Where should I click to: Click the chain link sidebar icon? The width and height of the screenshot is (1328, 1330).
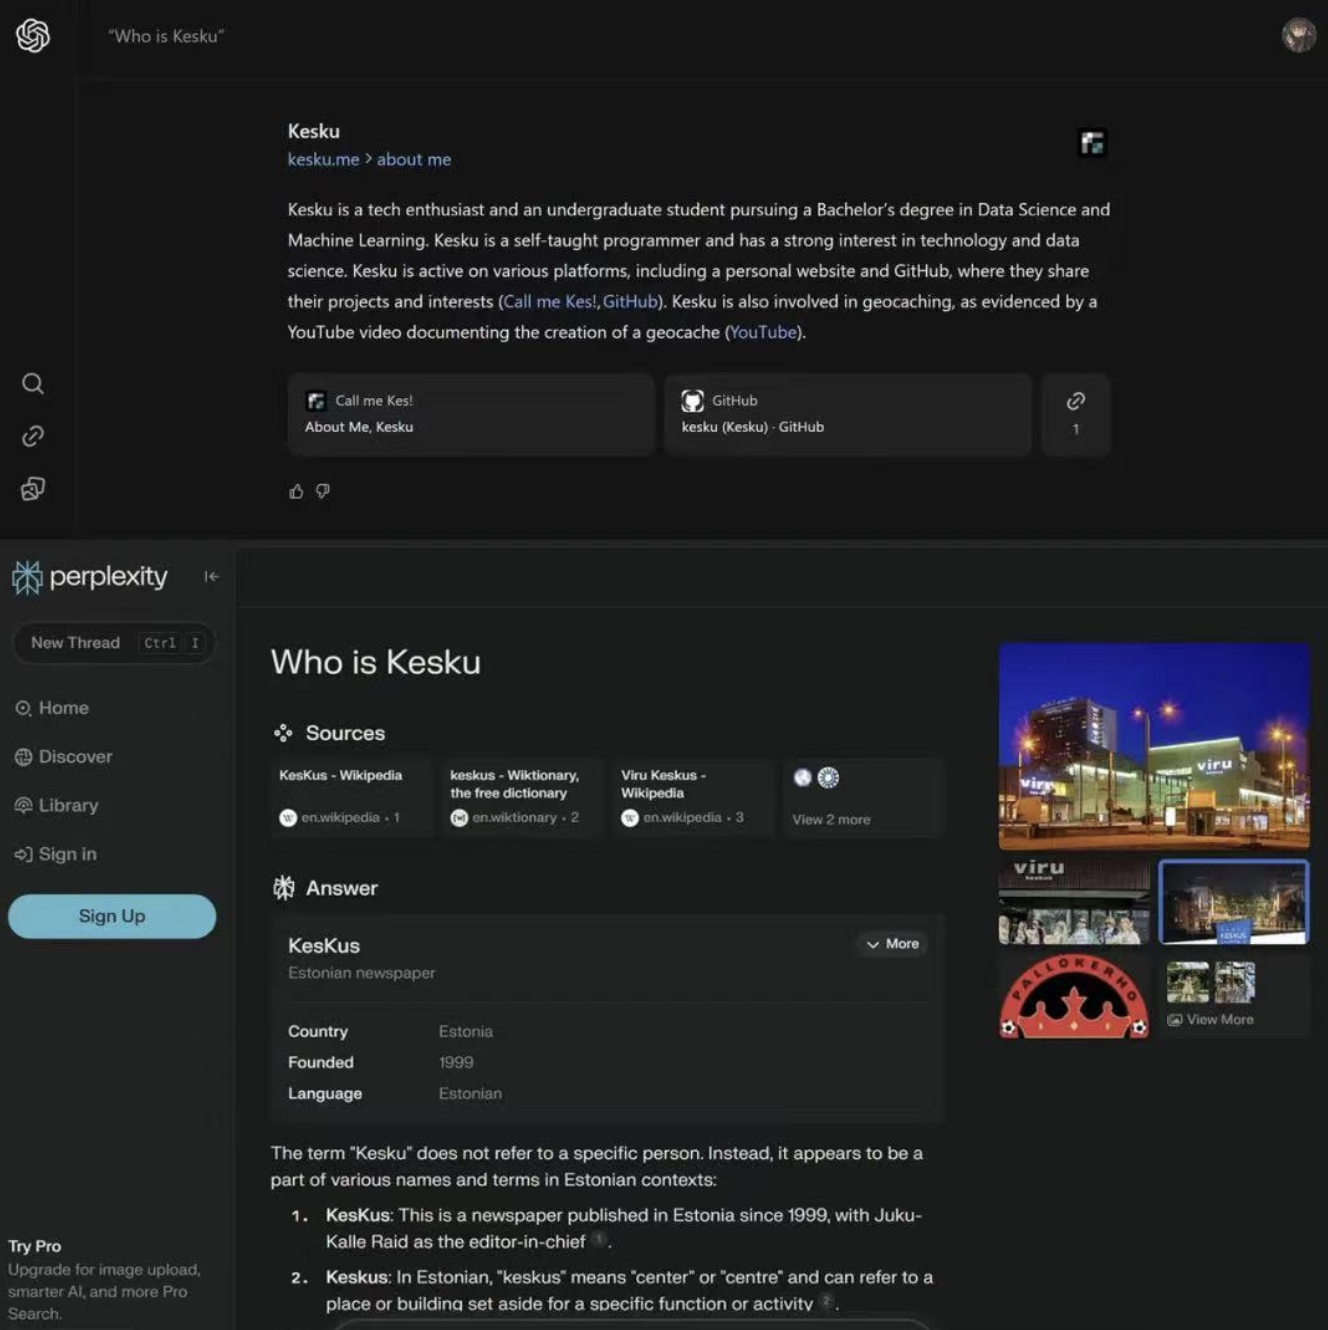33,436
